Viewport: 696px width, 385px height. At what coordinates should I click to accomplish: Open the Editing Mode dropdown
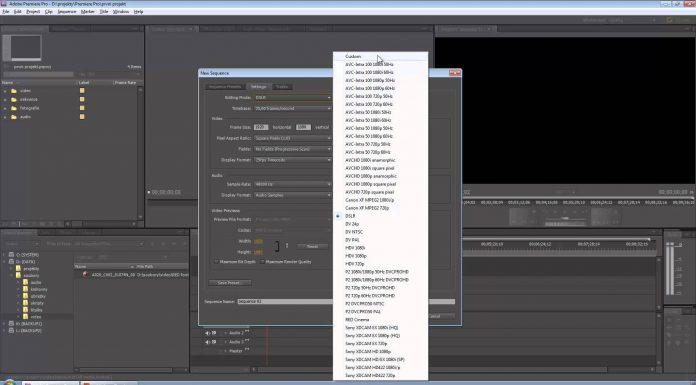point(293,97)
